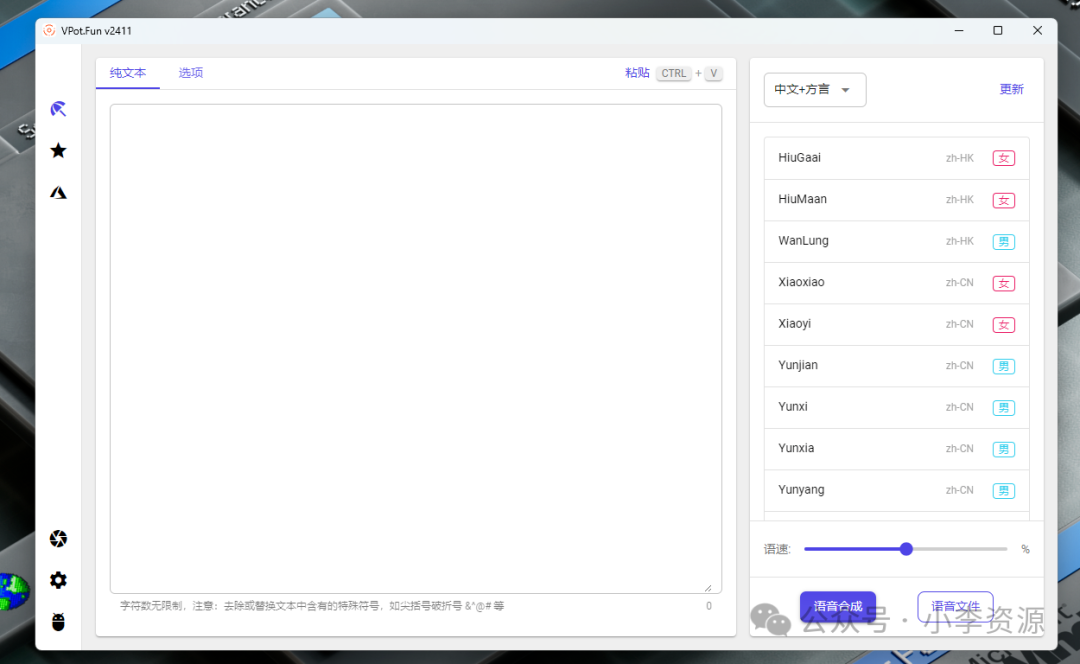Maximize the VPot.Fun window
Viewport: 1080px width, 664px height.
click(x=997, y=30)
